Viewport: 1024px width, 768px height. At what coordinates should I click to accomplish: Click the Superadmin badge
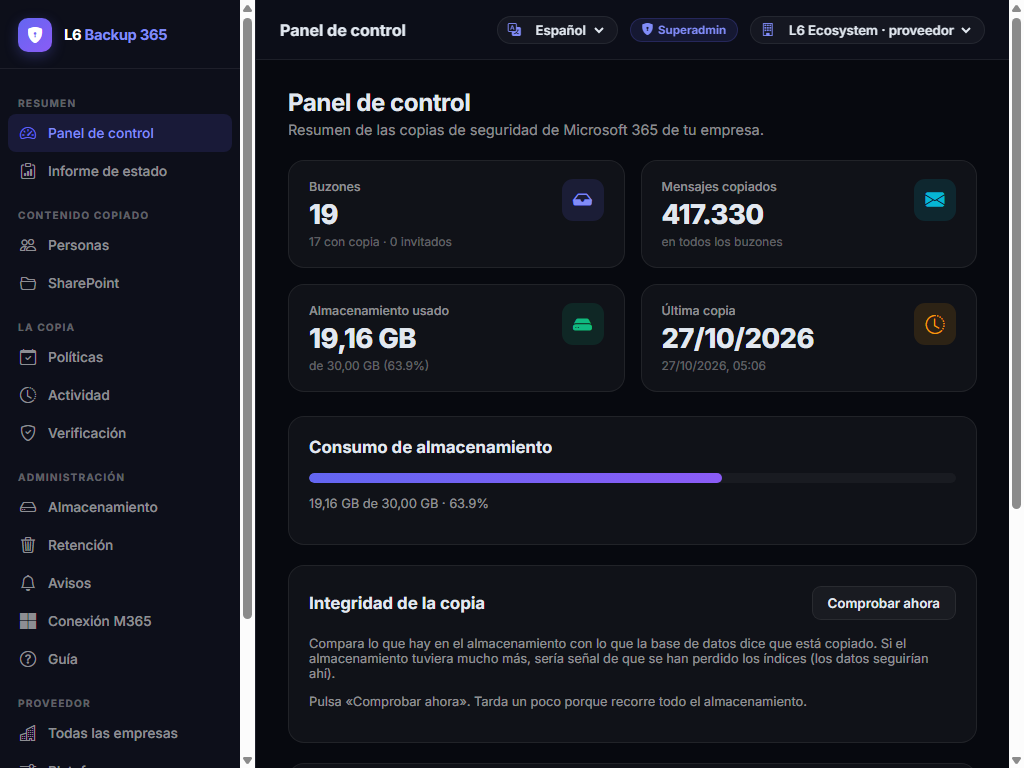684,30
